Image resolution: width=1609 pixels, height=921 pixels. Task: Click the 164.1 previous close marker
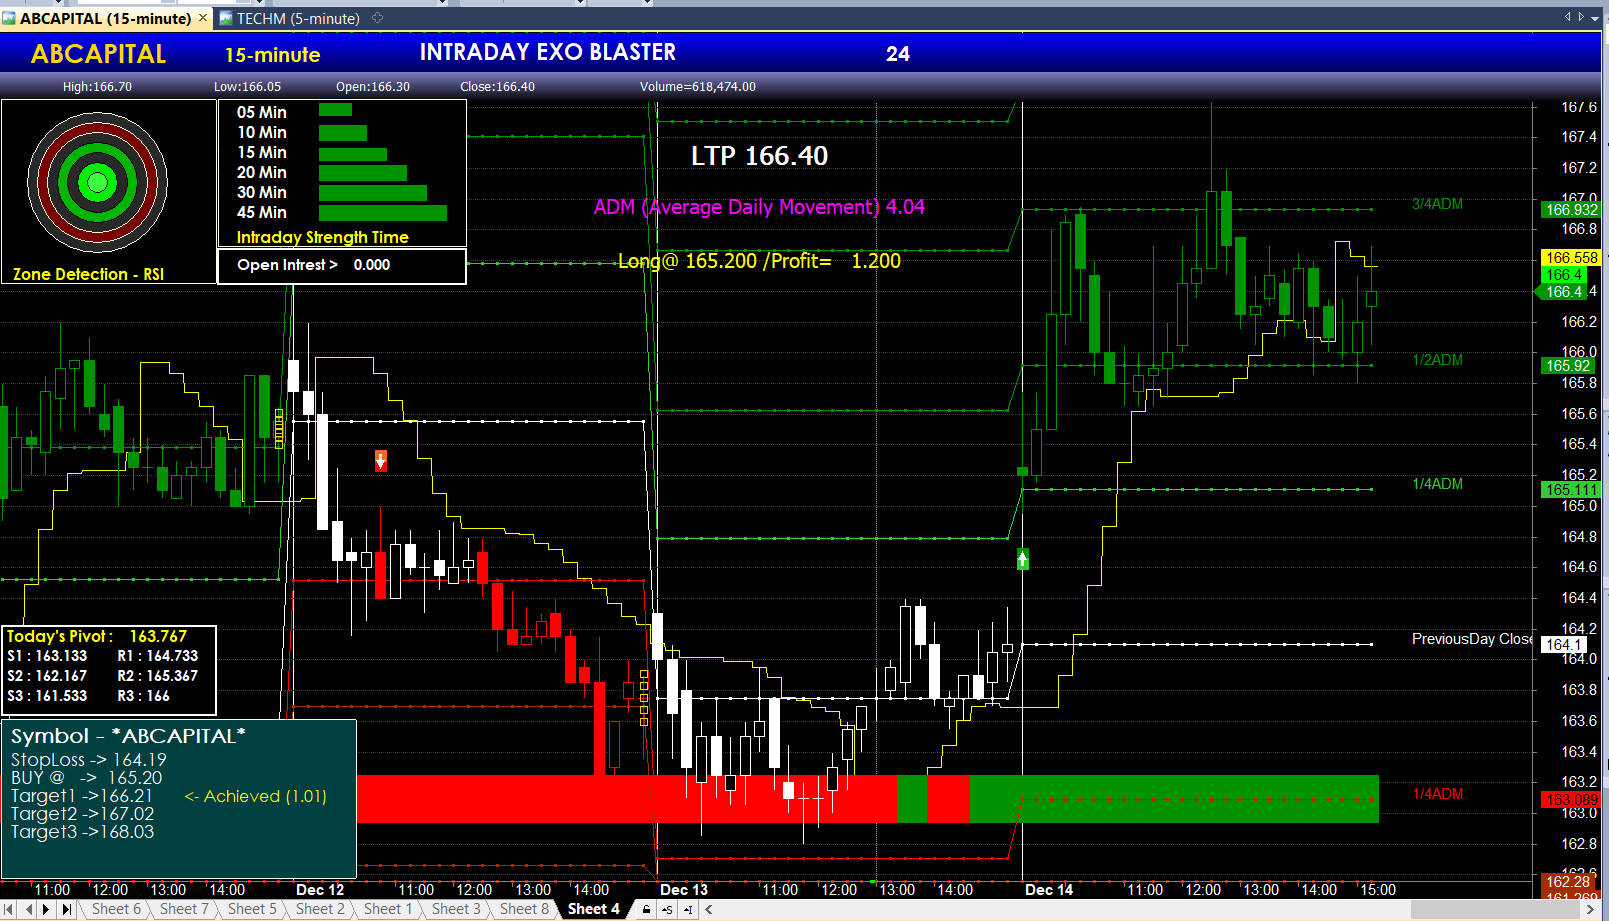pyautogui.click(x=1563, y=645)
